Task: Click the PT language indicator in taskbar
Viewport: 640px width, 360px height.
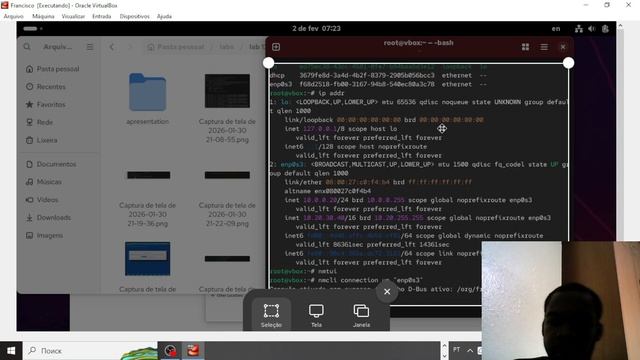Action: point(456,350)
